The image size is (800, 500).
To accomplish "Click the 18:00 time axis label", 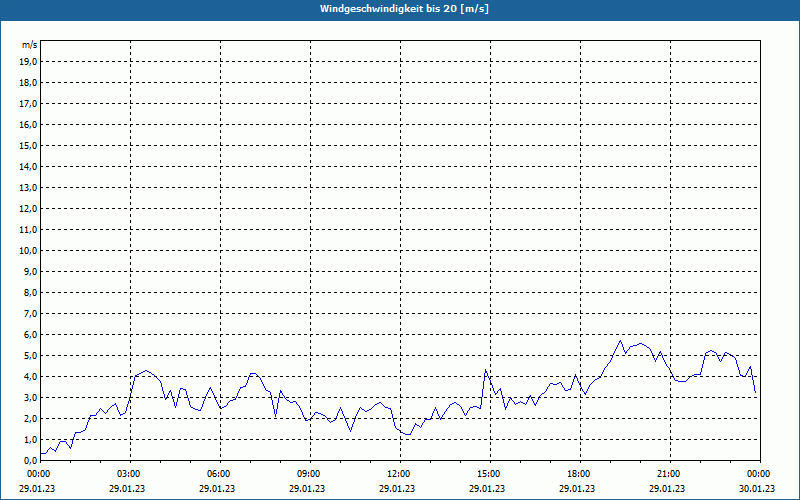I will (578, 474).
